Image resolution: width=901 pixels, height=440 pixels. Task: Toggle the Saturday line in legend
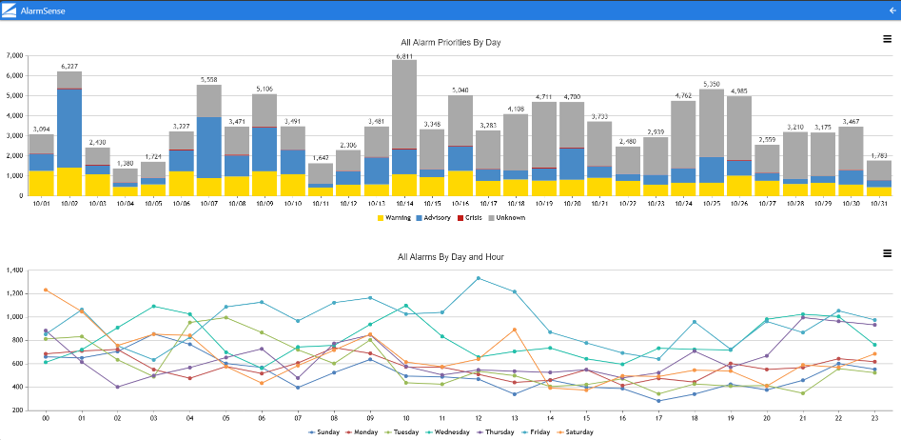pos(575,431)
